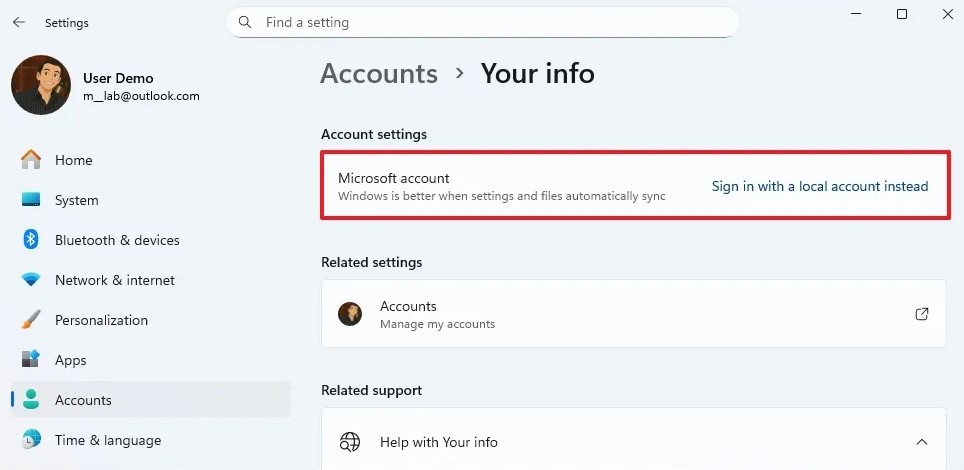This screenshot has height=470, width=964.
Task: Click the User Demo profile picture
Action: (x=41, y=85)
